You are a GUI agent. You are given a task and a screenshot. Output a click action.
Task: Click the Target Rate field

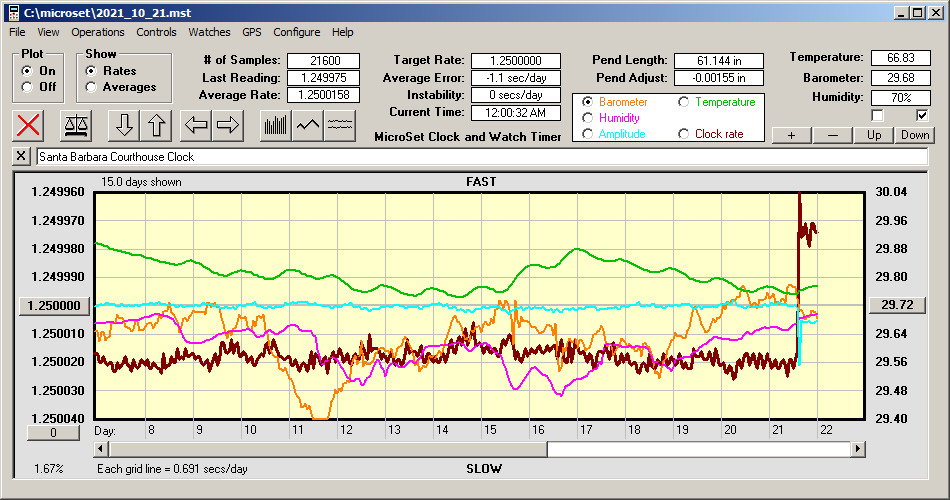point(516,61)
